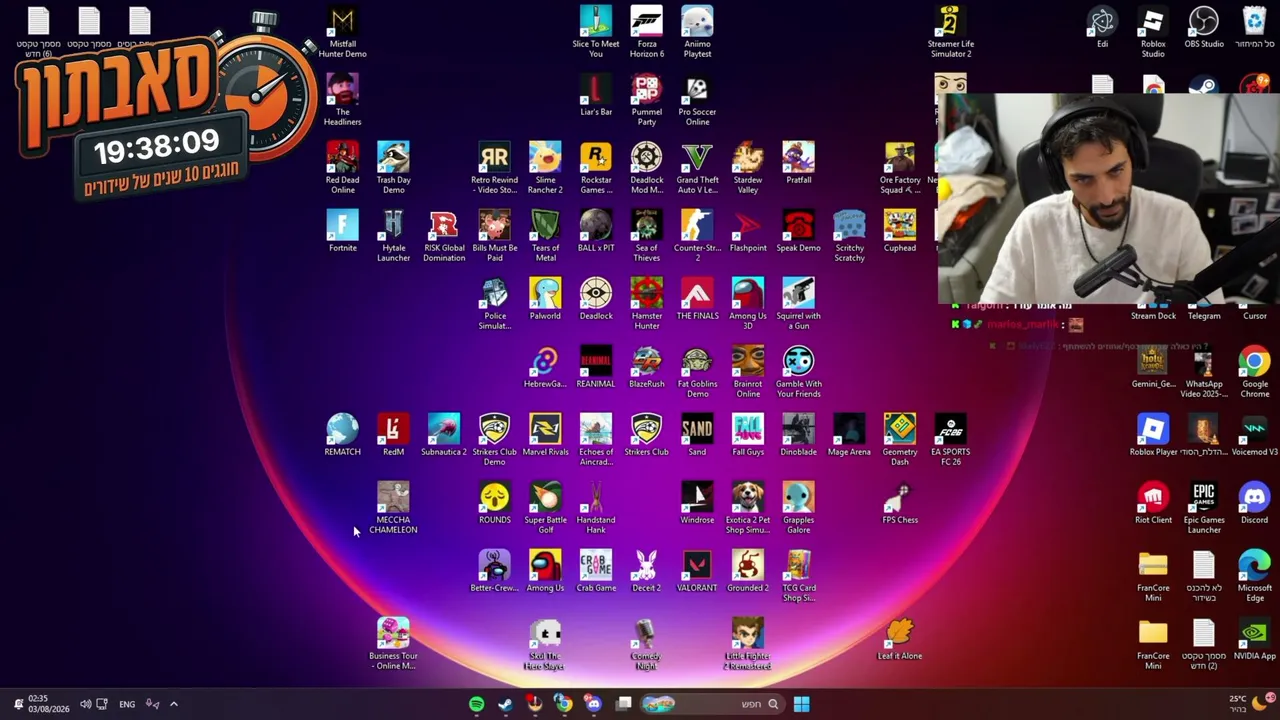This screenshot has height=720, width=1280.
Task: Launch Mistfall Hunter Demo shortcut
Action: pos(342,31)
